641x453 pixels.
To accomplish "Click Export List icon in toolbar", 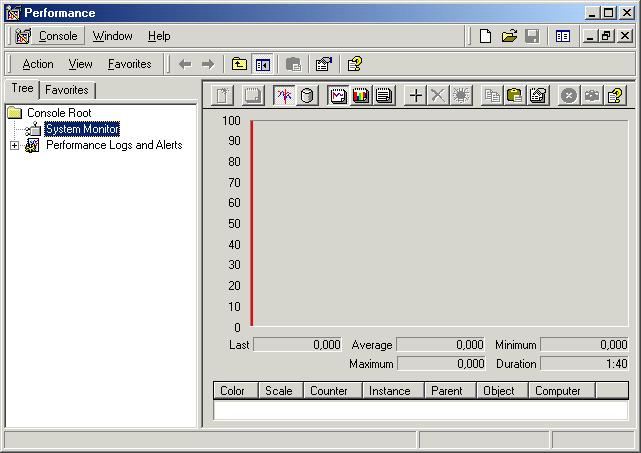I will [x=293, y=64].
